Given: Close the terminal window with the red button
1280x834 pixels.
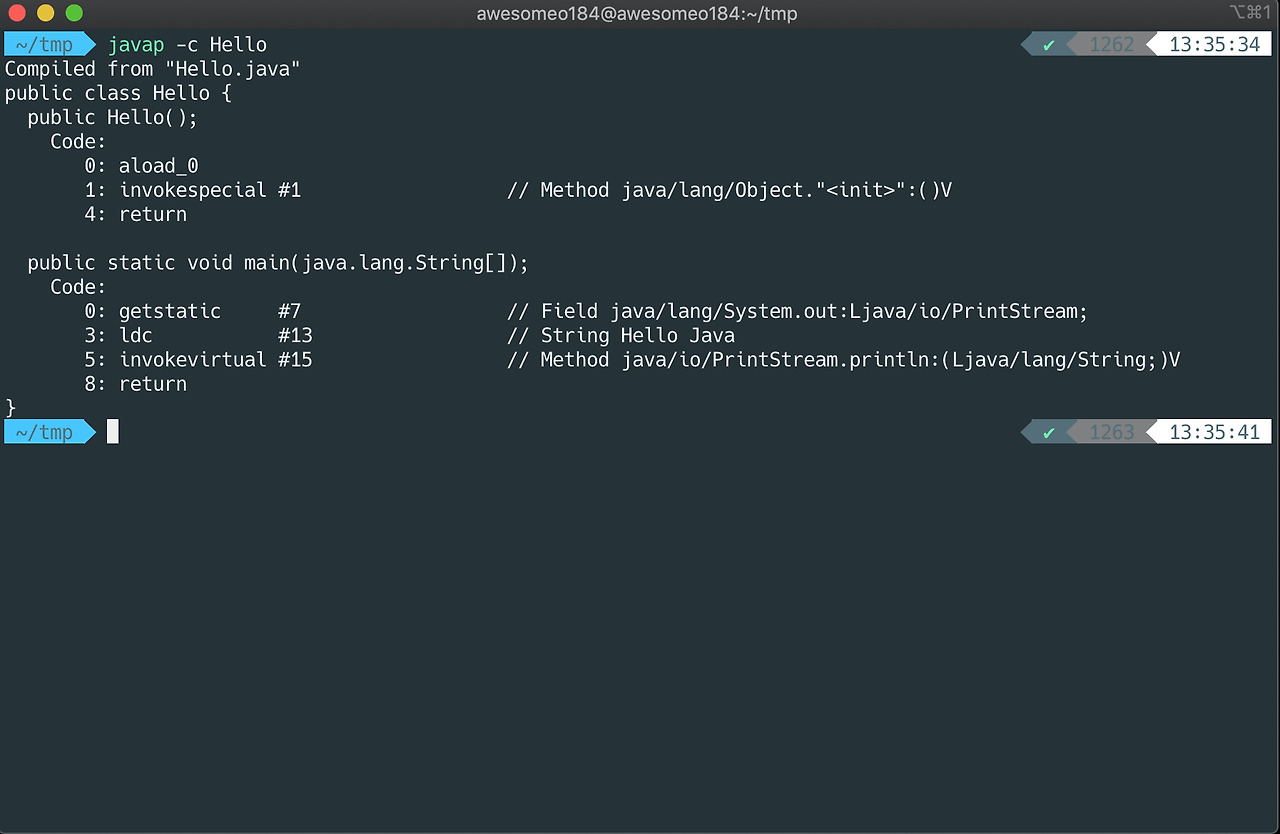Looking at the screenshot, I should click(16, 14).
